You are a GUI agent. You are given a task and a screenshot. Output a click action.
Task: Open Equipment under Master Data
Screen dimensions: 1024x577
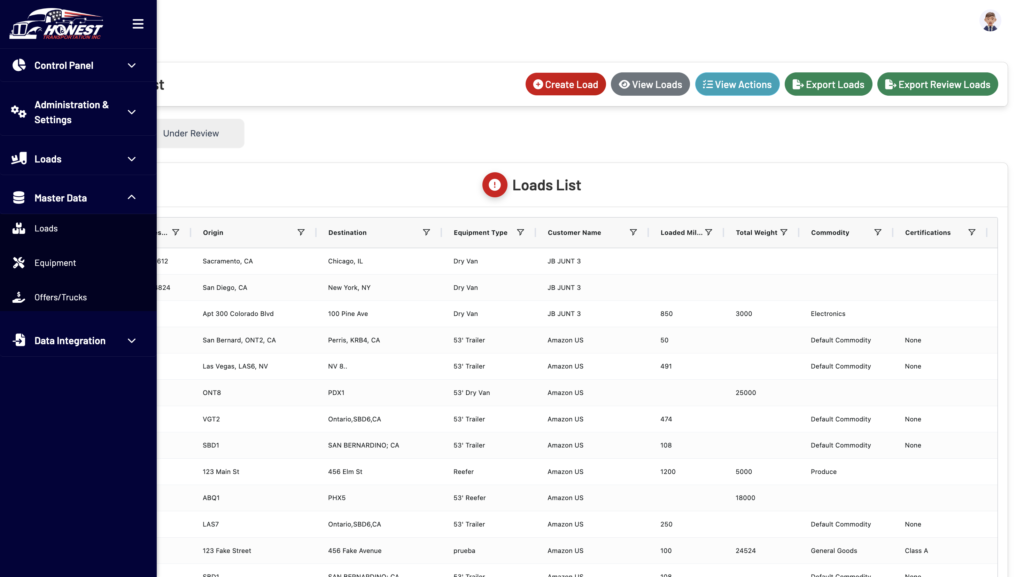tap(55, 263)
